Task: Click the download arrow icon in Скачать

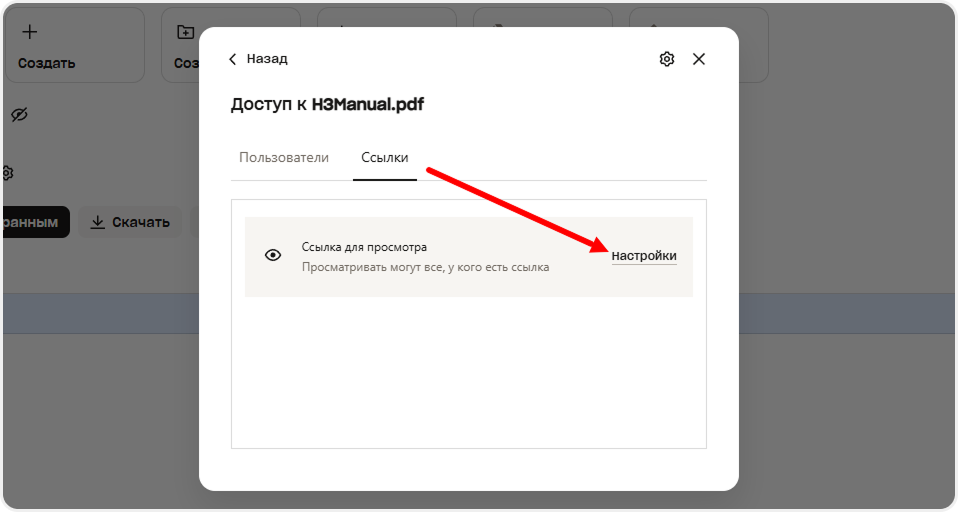Action: (x=98, y=222)
